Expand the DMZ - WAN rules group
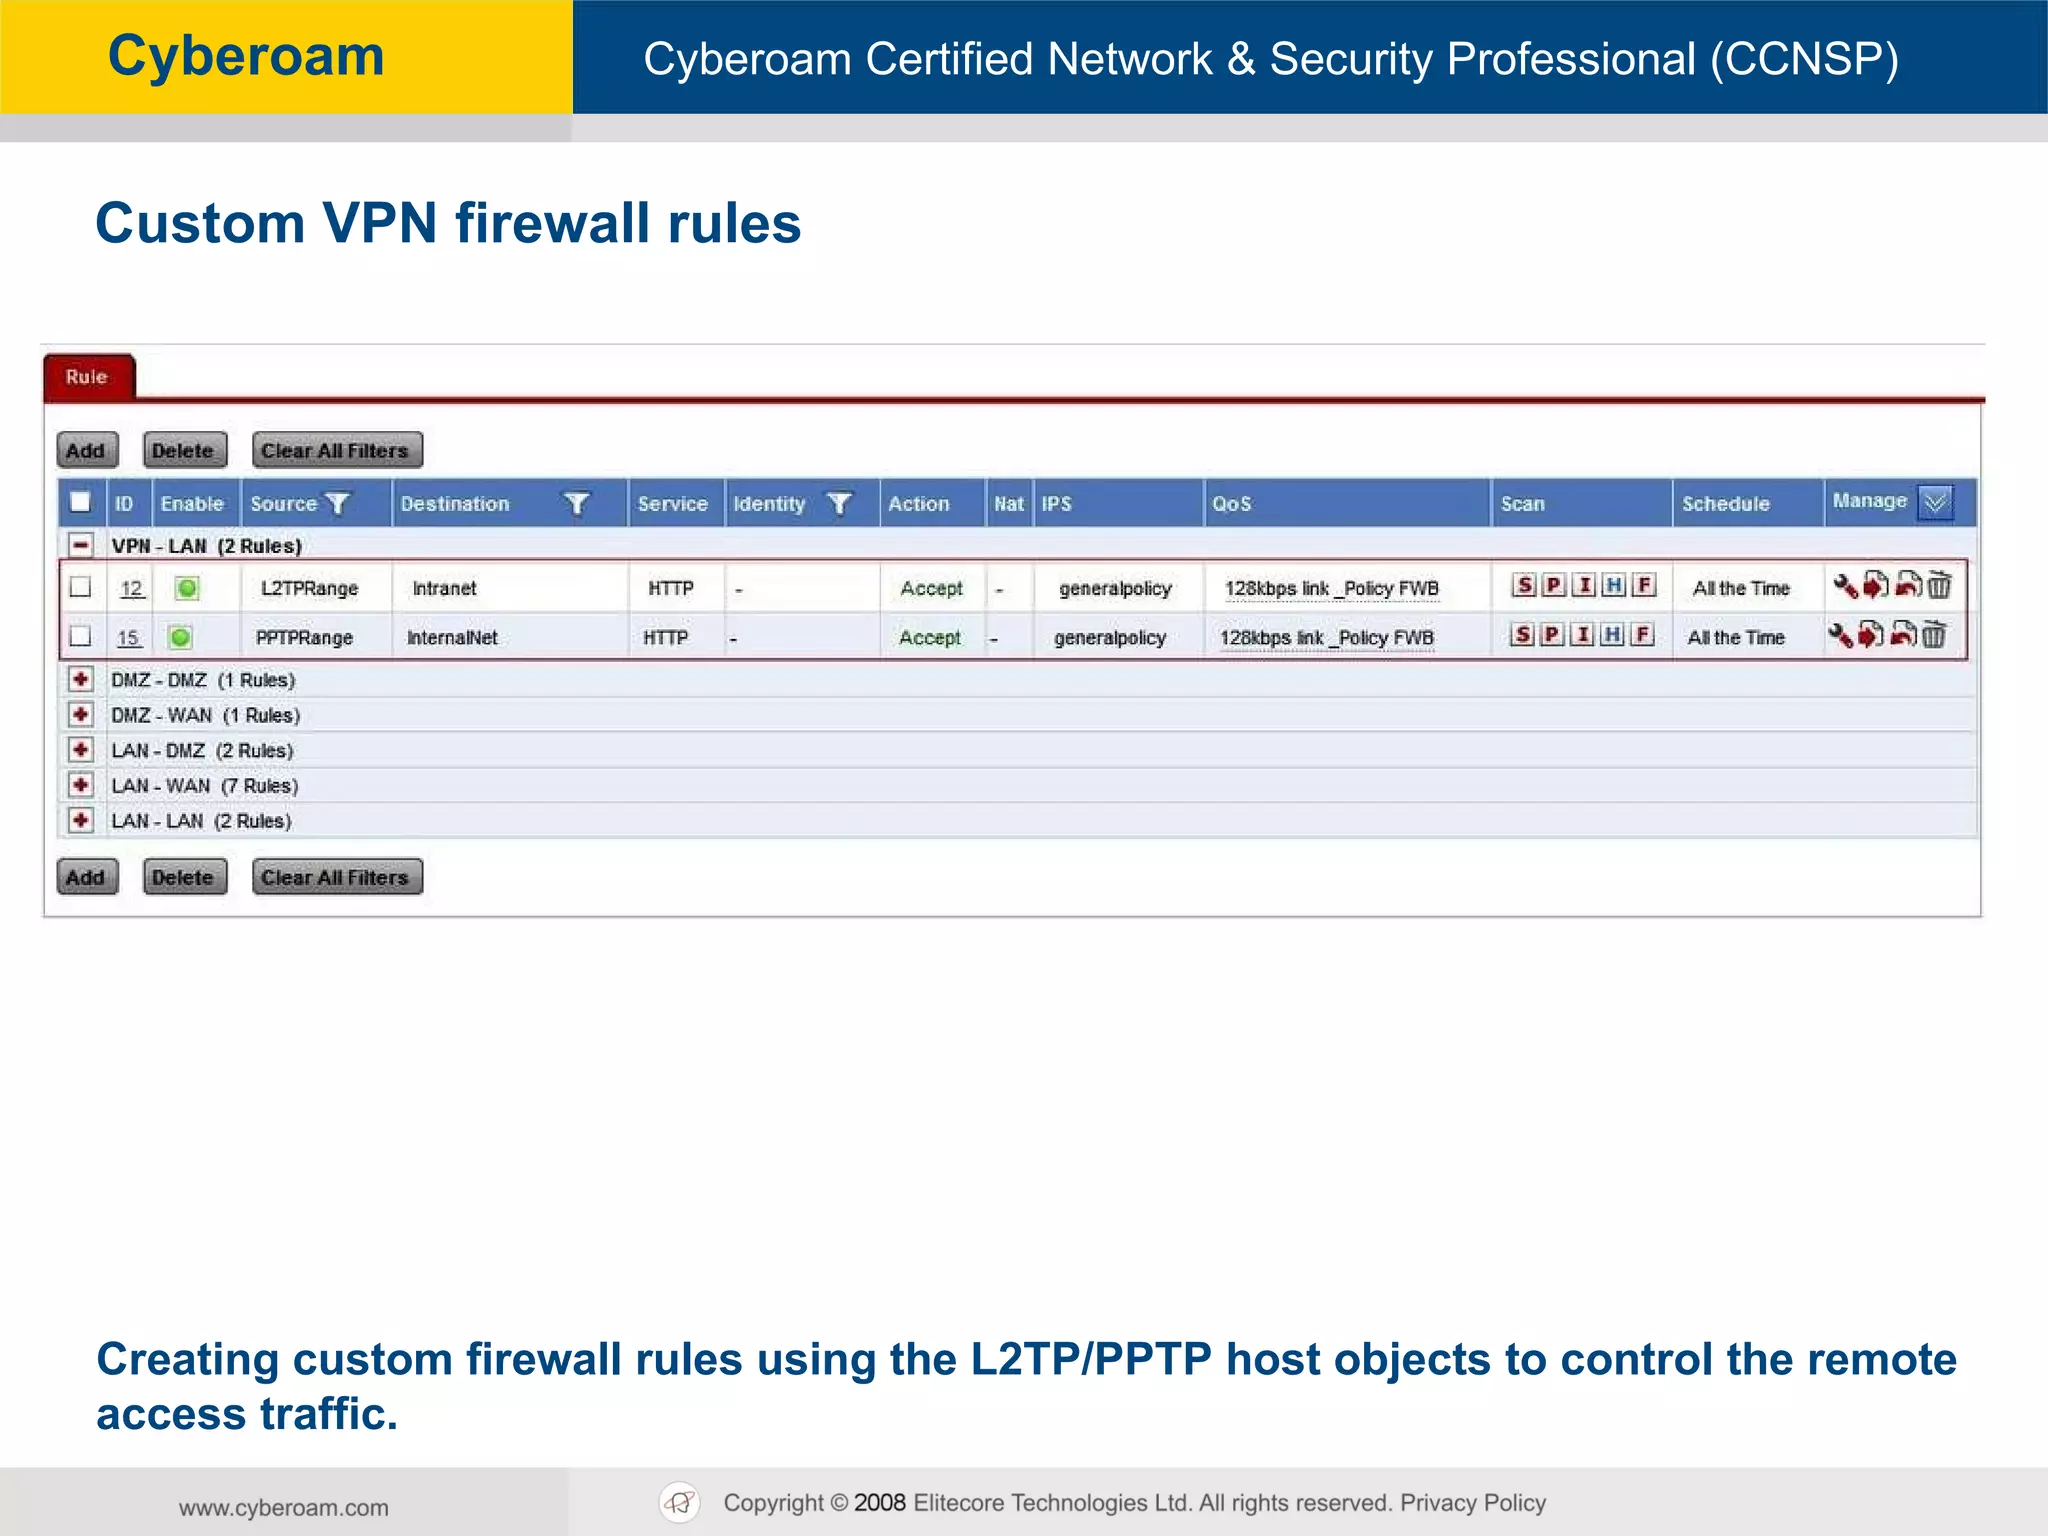Image resolution: width=2048 pixels, height=1536 pixels. pos(81,715)
